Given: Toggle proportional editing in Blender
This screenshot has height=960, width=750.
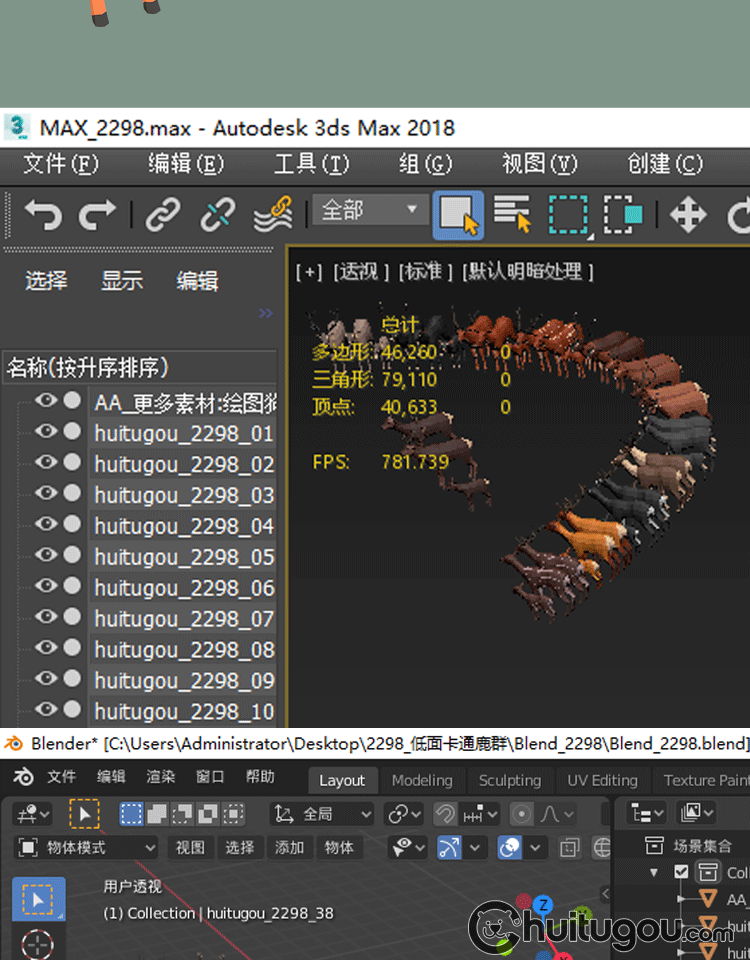Looking at the screenshot, I should click(522, 814).
